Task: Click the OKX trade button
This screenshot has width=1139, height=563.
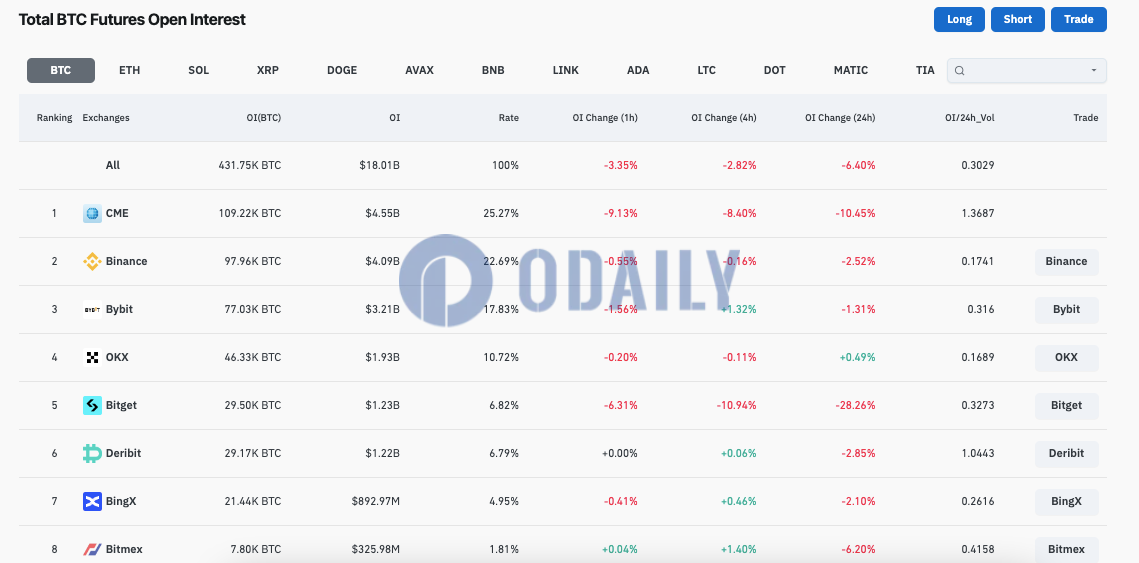Action: [x=1066, y=357]
